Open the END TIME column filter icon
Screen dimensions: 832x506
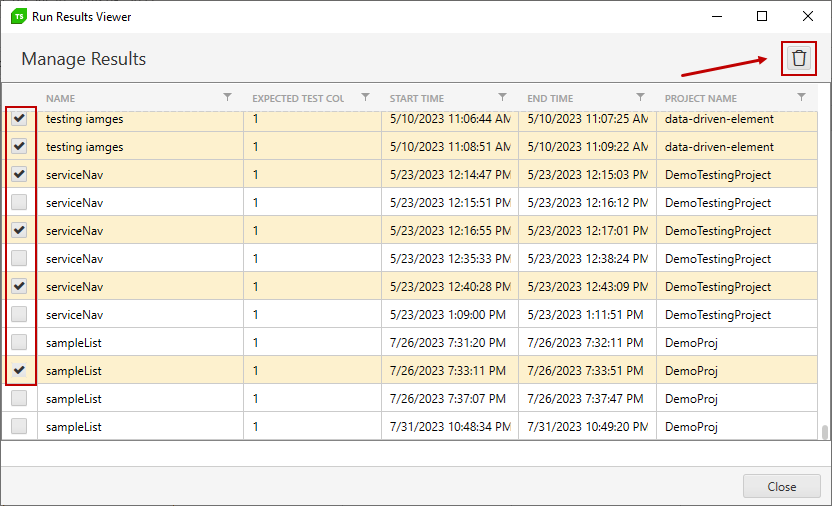click(640, 97)
